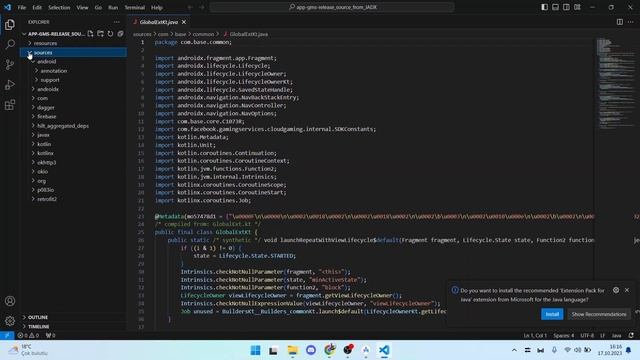Change Spaces: 4 indentation setting
Viewport: 640px width, 360px height.
[x=564, y=336]
